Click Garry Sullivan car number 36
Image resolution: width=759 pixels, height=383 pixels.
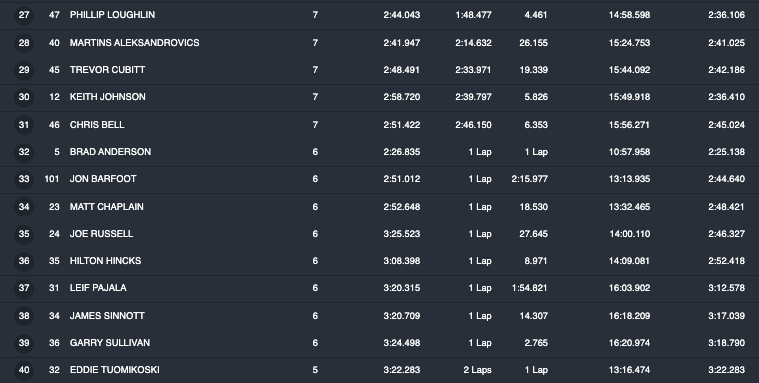pos(54,343)
